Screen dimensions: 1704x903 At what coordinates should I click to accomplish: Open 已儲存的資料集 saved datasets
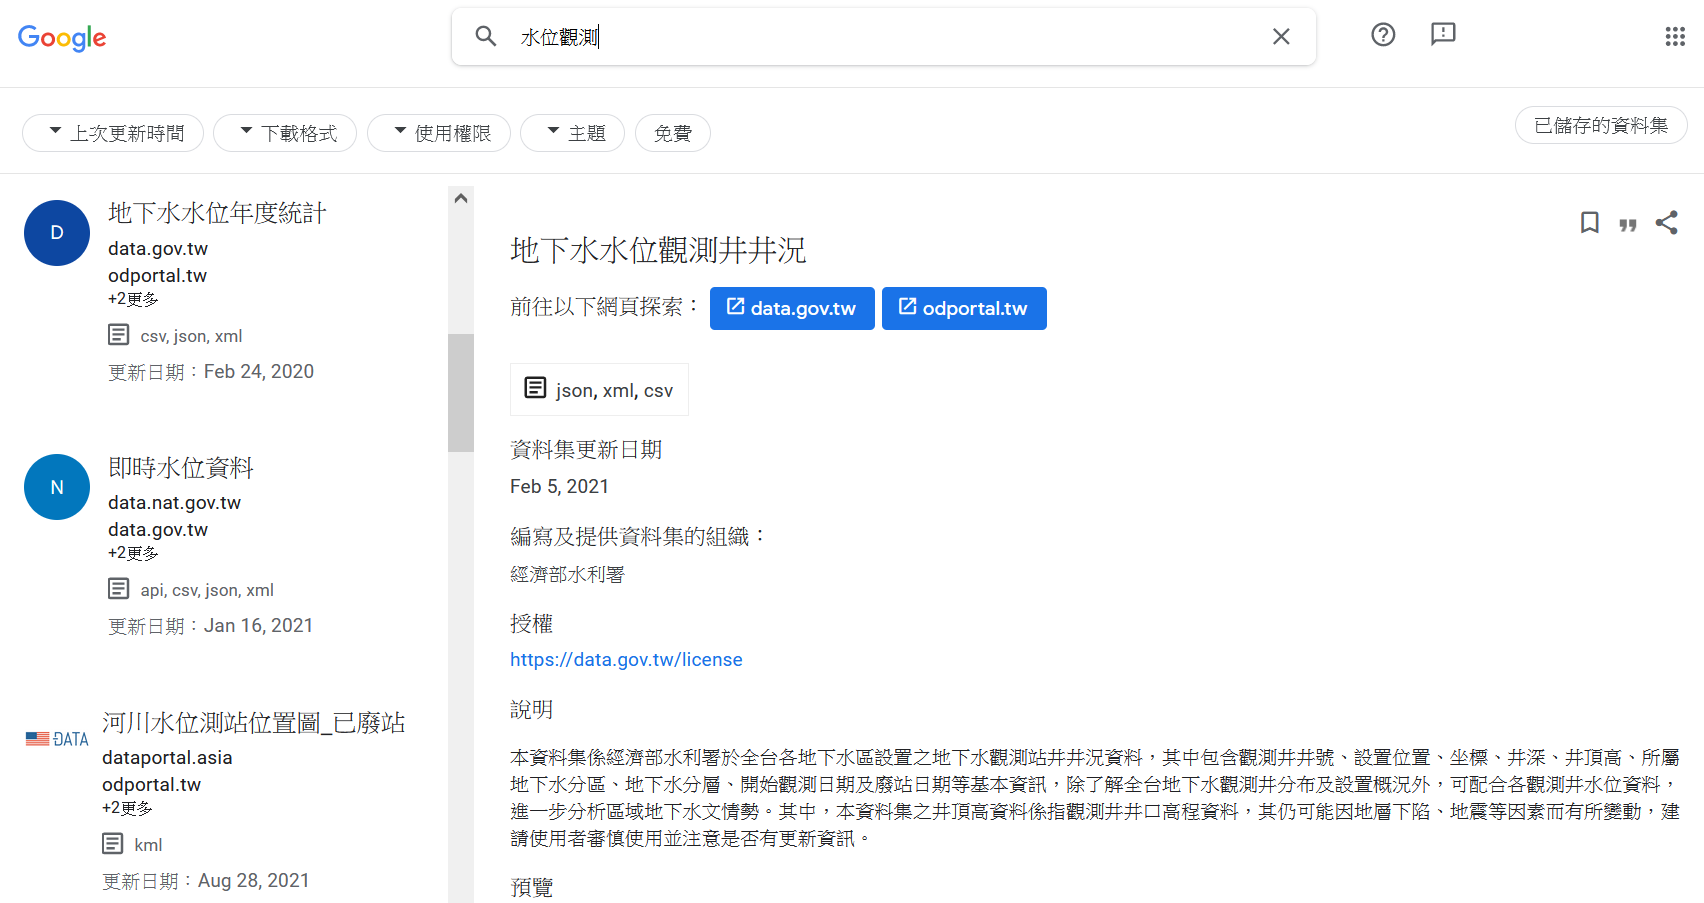pyautogui.click(x=1601, y=125)
